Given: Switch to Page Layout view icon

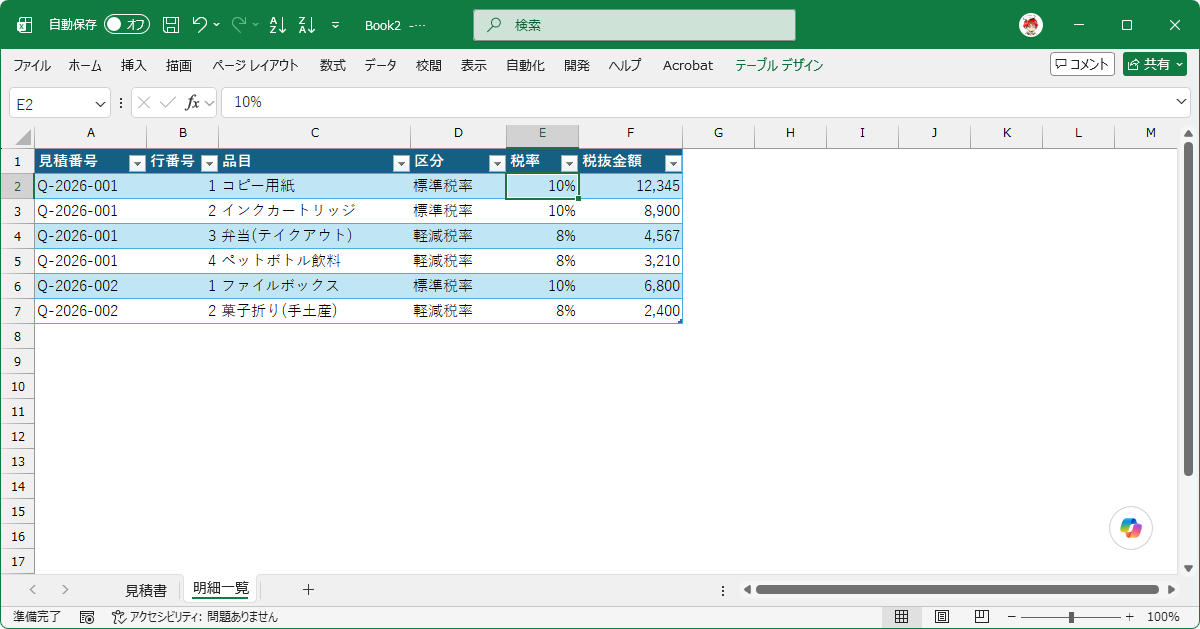Looking at the screenshot, I should click(x=941, y=617).
